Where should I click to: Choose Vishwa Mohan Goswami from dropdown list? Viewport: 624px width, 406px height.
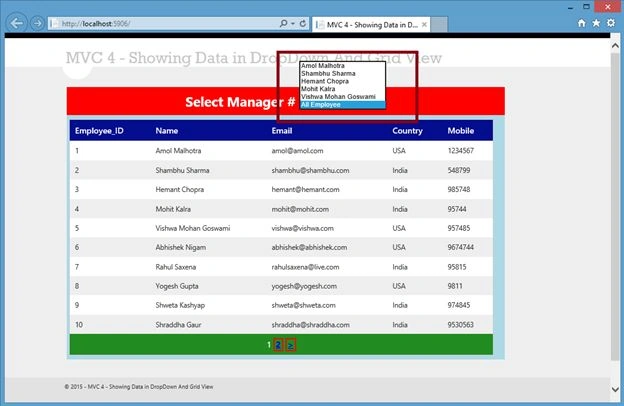click(338, 97)
